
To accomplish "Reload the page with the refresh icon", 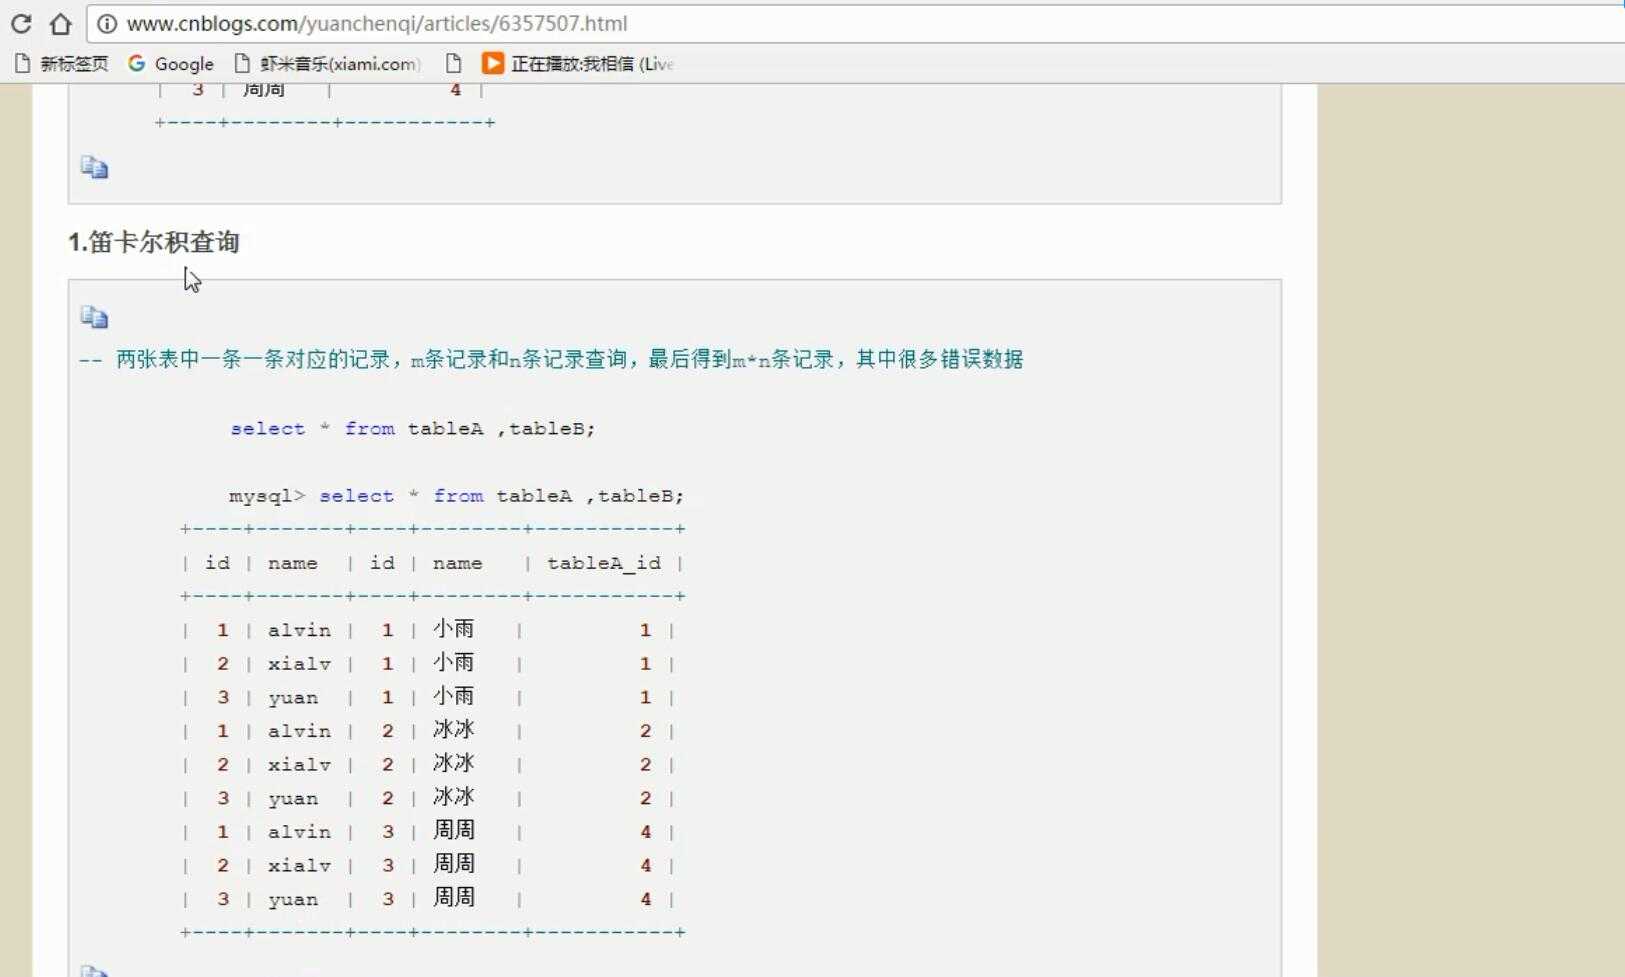I will click(x=21, y=23).
